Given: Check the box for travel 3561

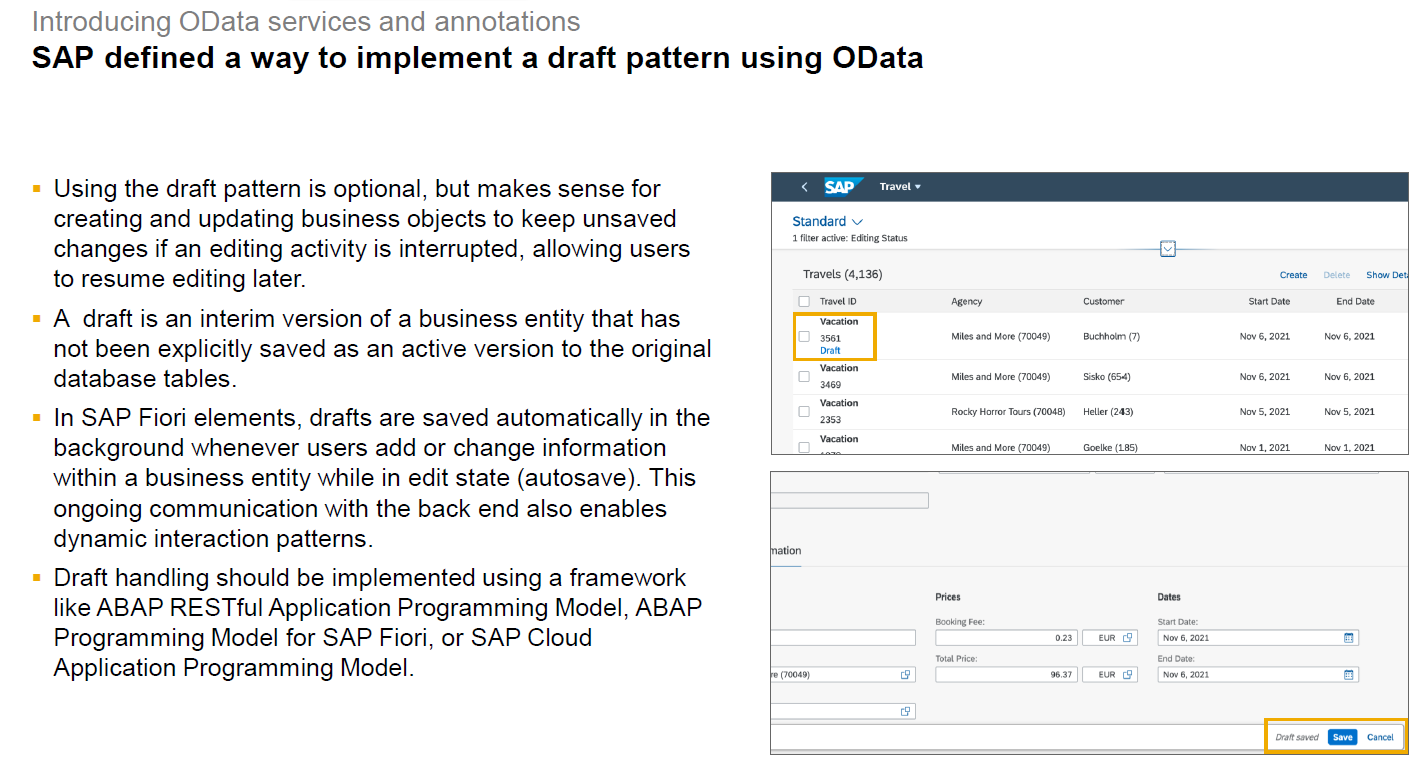Looking at the screenshot, I should tap(804, 337).
